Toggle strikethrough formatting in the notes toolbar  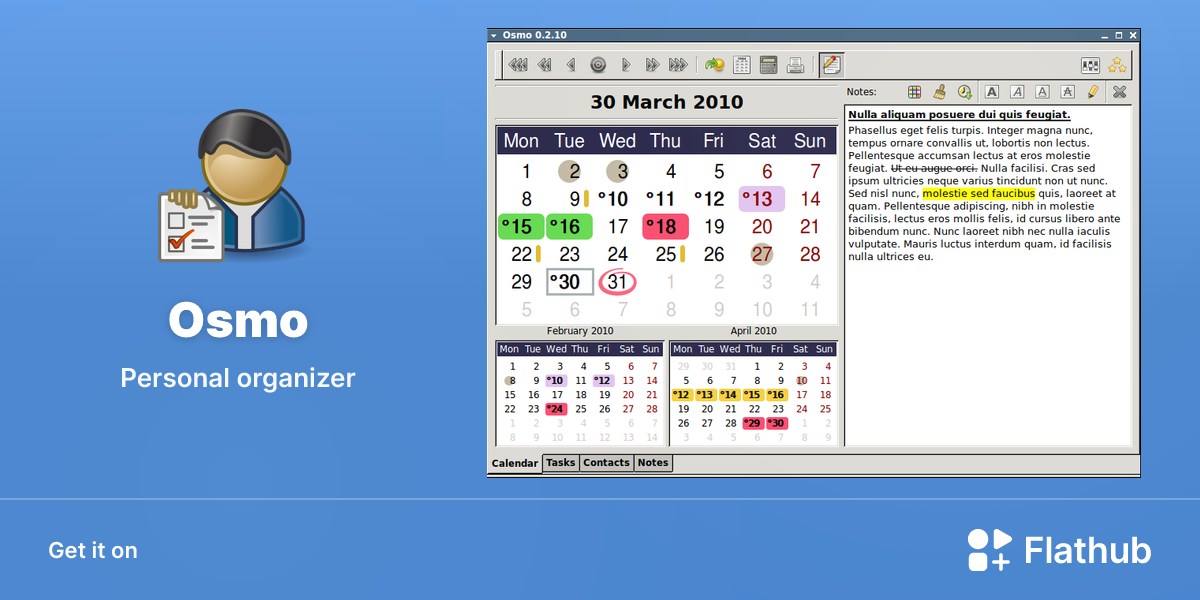point(1067,92)
